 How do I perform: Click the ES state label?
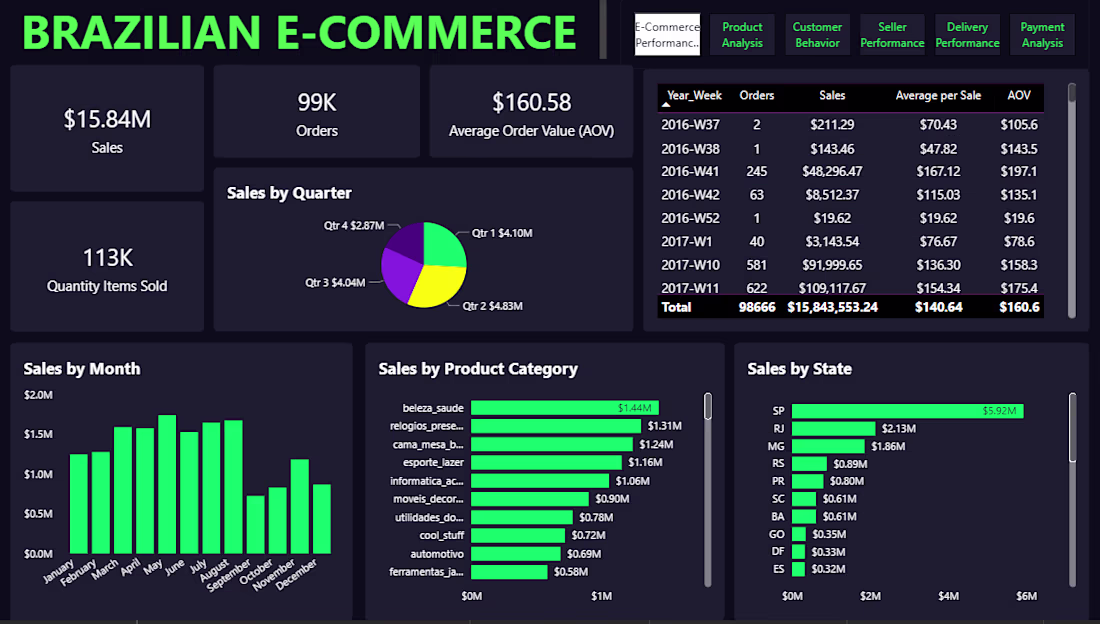click(778, 569)
